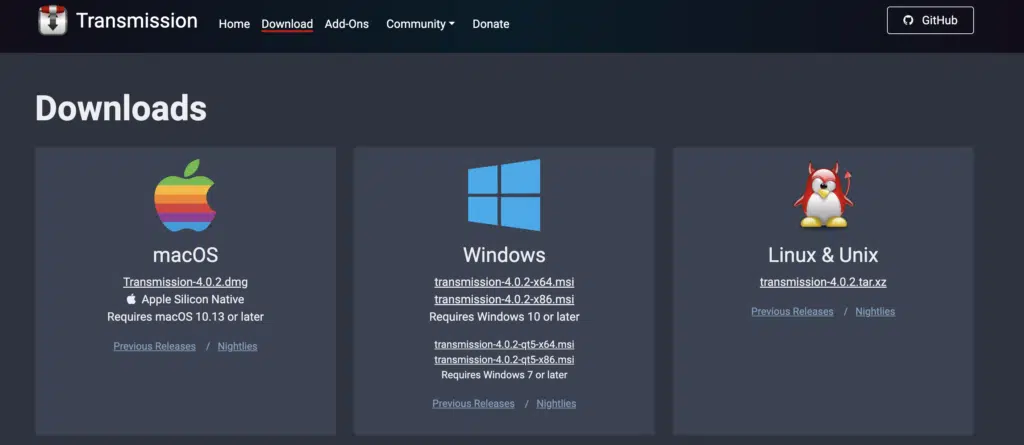The height and width of the screenshot is (445, 1024).
Task: Click the Linux & Unix card title
Action: tap(823, 255)
